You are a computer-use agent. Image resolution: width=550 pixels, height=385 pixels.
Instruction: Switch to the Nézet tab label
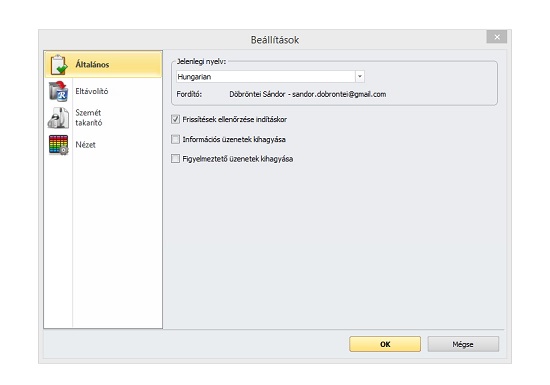pos(86,144)
